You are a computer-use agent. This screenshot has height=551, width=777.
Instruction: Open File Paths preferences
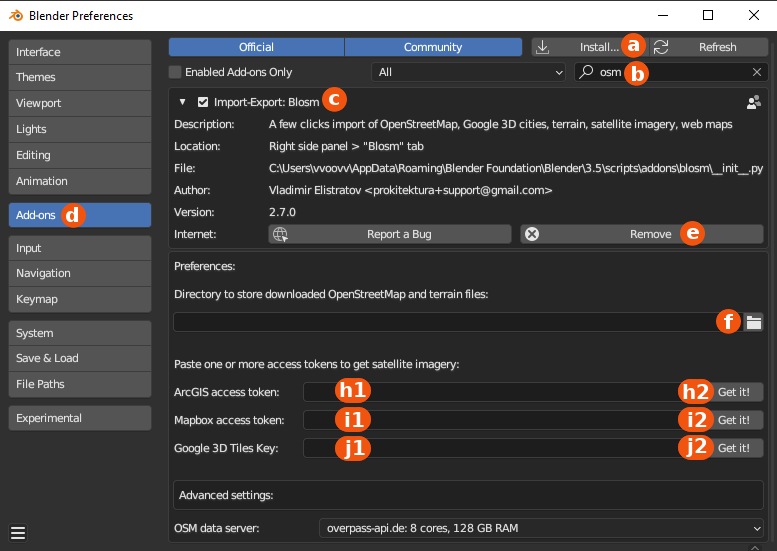pyautogui.click(x=80, y=384)
